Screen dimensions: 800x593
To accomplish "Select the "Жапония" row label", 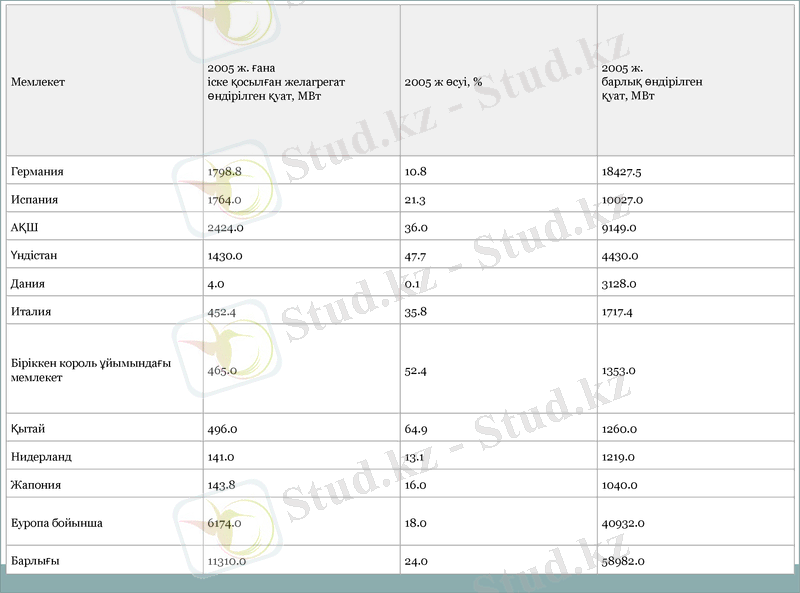I will coord(36,485).
